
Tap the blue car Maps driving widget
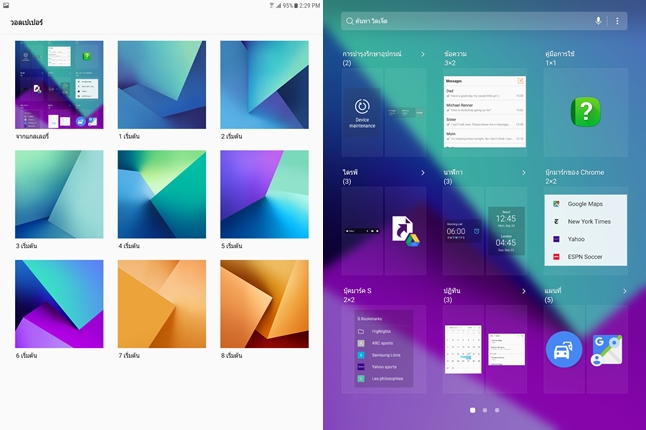coord(563,348)
